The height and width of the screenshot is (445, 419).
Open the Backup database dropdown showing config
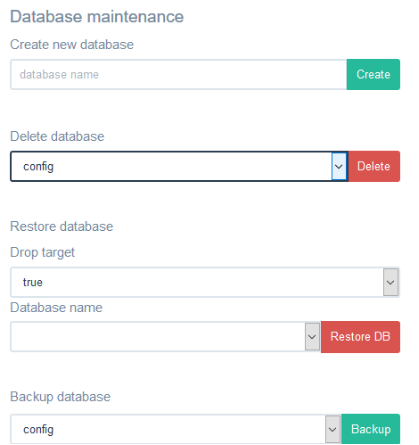pyautogui.click(x=176, y=429)
